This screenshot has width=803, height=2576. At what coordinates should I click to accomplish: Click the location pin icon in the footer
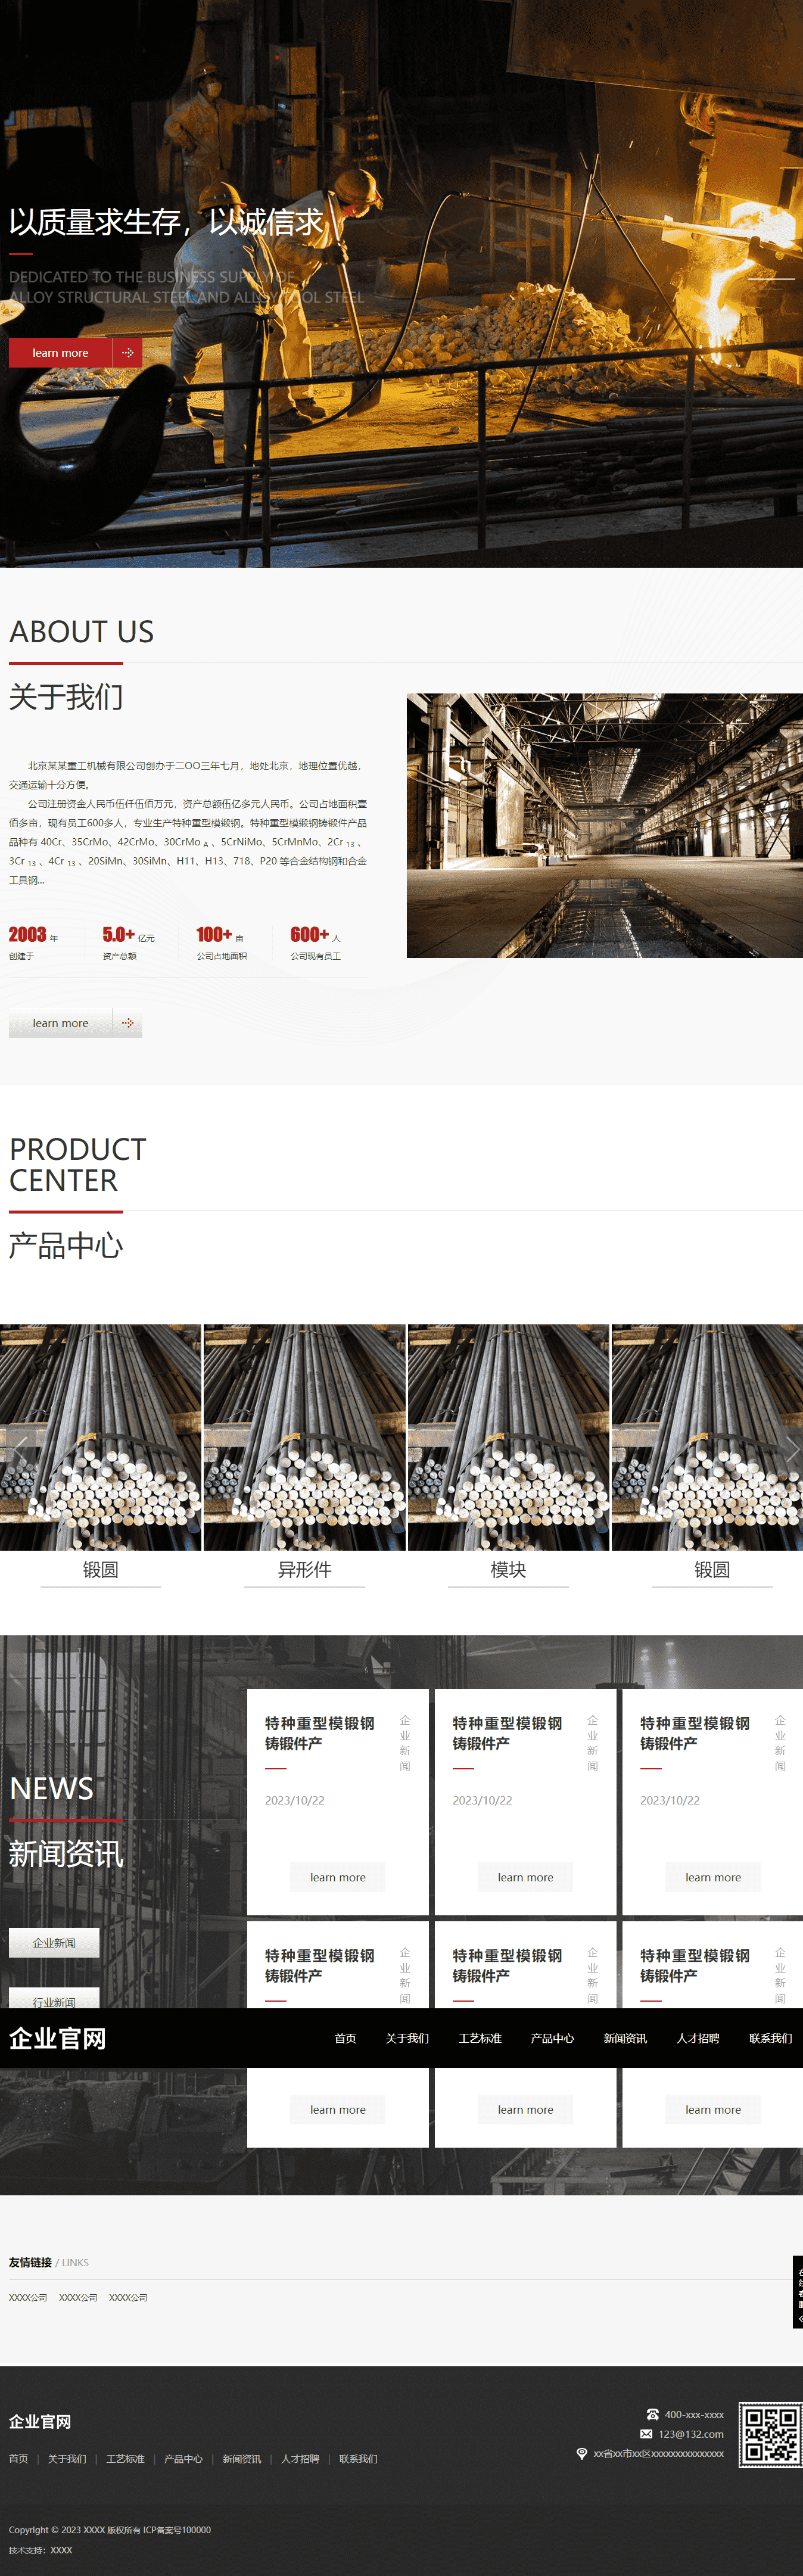(582, 2453)
